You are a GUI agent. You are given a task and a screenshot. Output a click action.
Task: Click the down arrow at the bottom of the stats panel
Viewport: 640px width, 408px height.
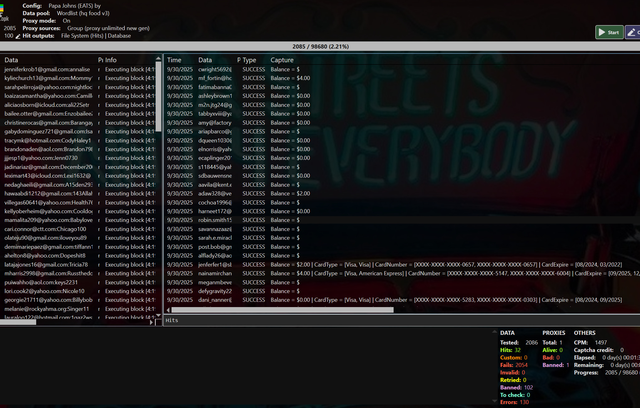[x=494, y=401]
